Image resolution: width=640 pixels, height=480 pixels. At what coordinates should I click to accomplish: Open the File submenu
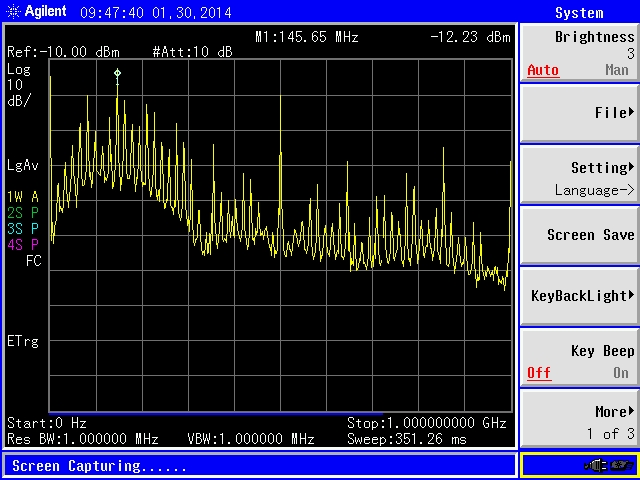[579, 113]
